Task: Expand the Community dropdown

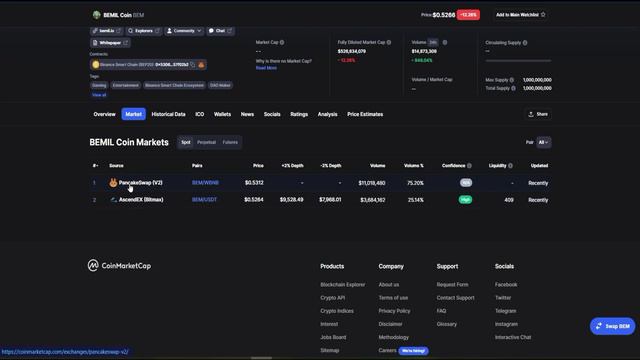Action: click(x=184, y=31)
